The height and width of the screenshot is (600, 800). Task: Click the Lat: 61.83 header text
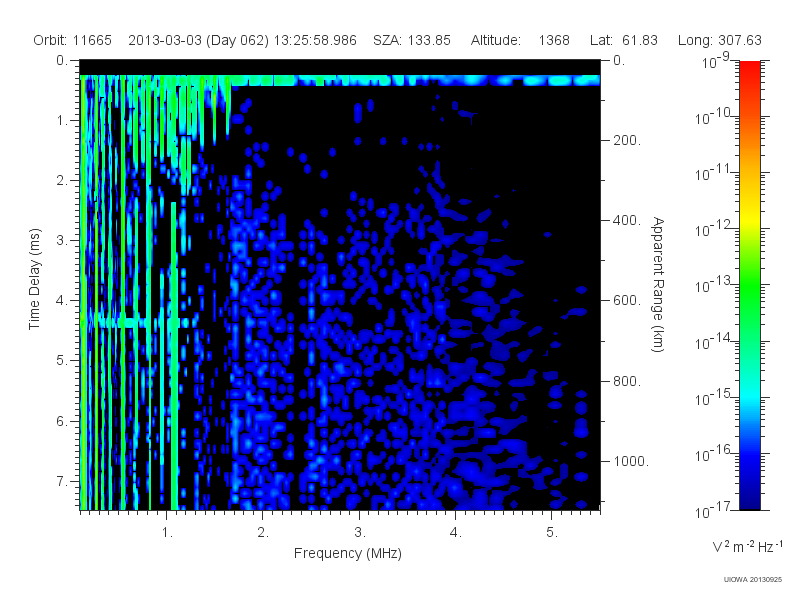click(623, 40)
